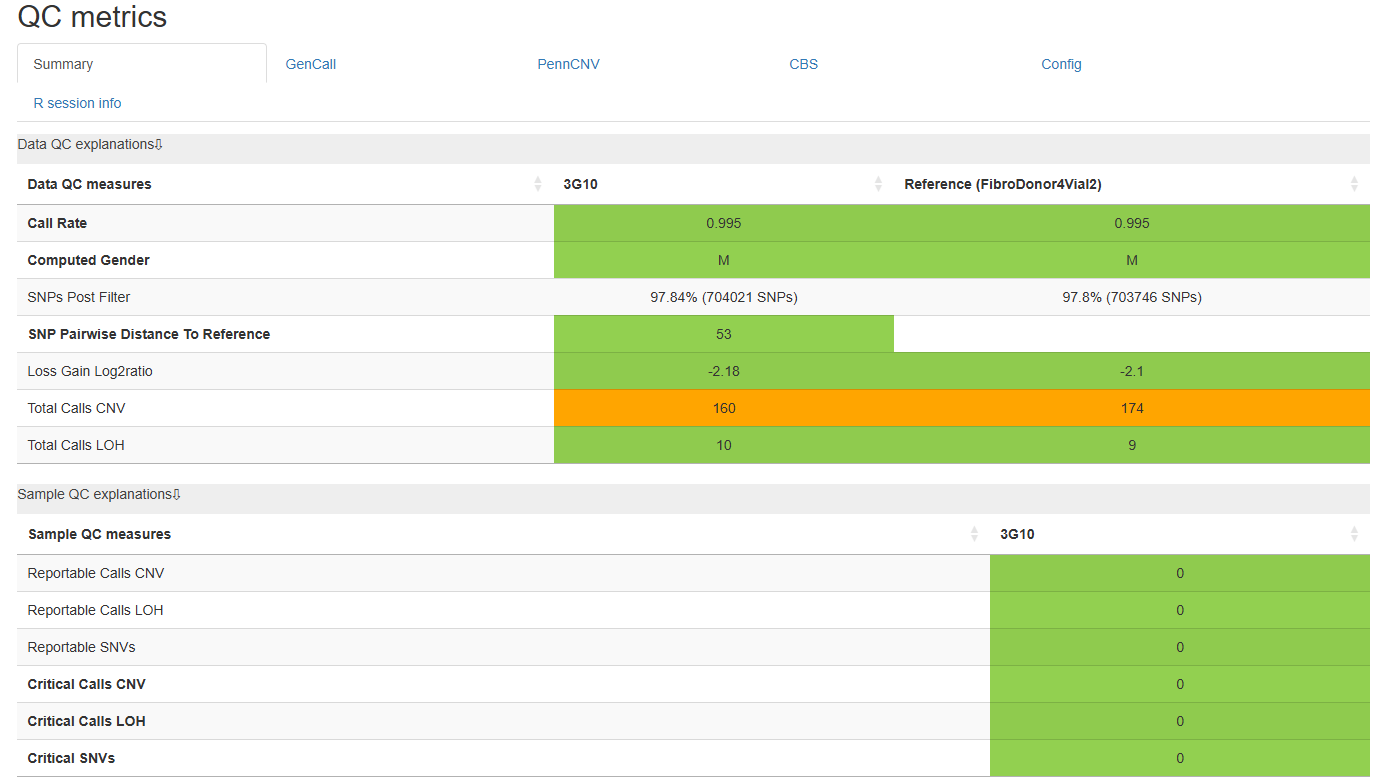Go to the Config tab
Viewport: 1397px width, 783px height.
[1061, 64]
